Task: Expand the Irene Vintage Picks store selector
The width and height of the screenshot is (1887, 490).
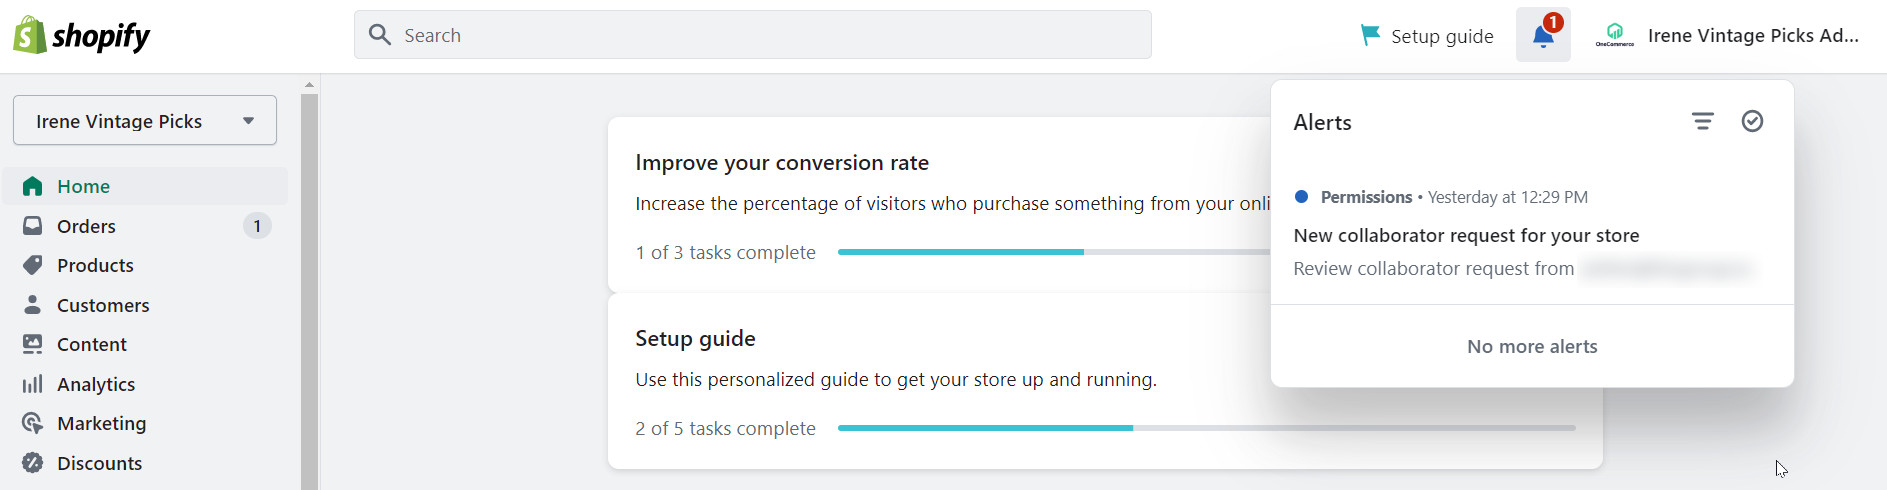Action: tap(145, 120)
